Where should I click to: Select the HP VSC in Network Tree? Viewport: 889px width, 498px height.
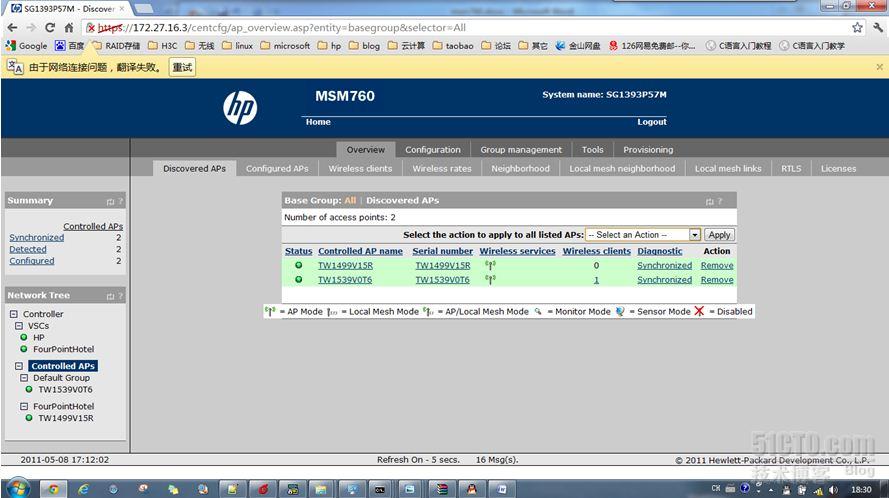point(39,337)
